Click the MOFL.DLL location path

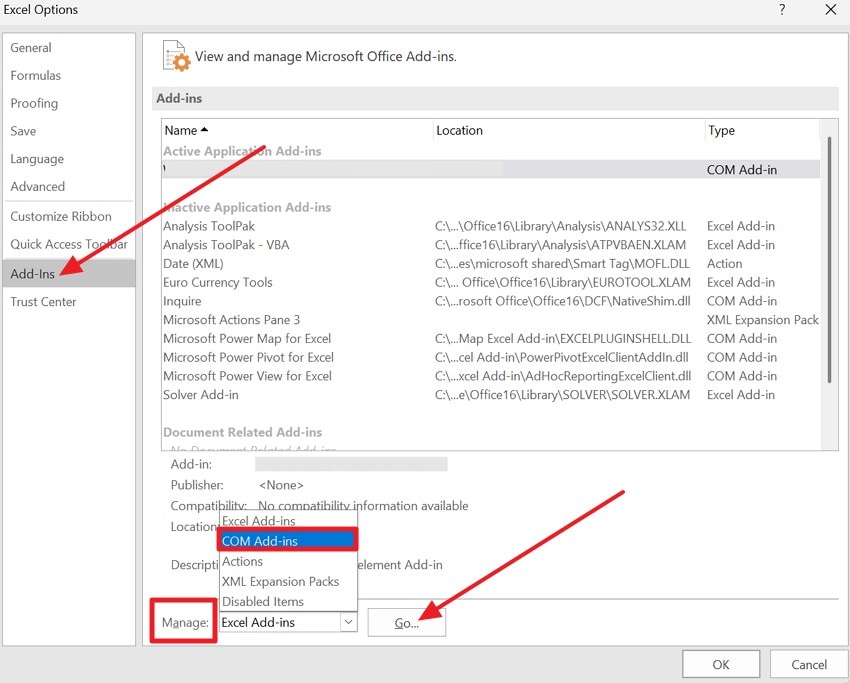pos(562,263)
